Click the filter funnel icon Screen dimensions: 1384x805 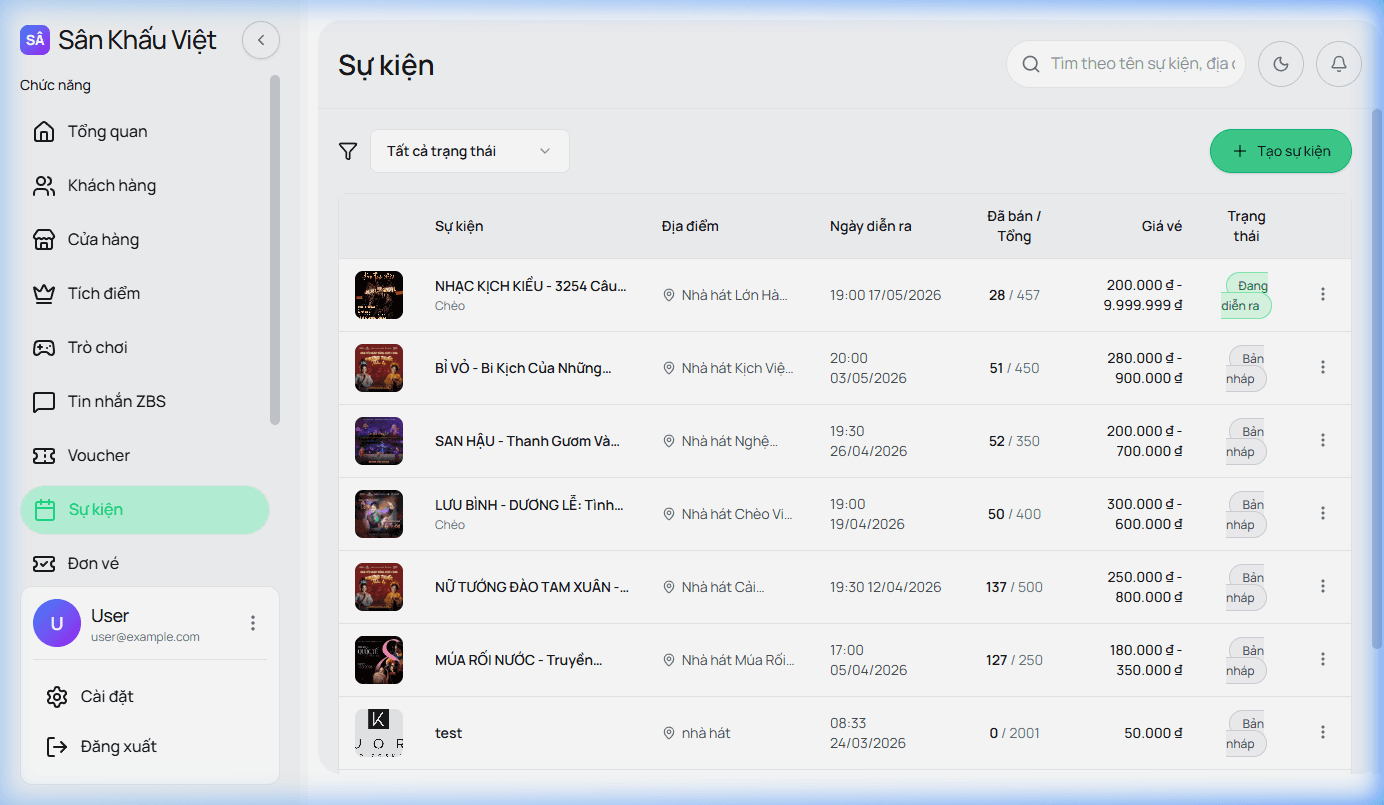pyautogui.click(x=348, y=151)
